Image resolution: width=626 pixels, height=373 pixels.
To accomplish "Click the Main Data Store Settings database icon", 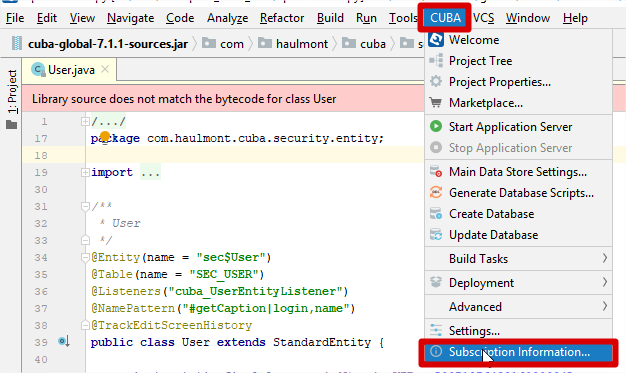I will [x=436, y=172].
